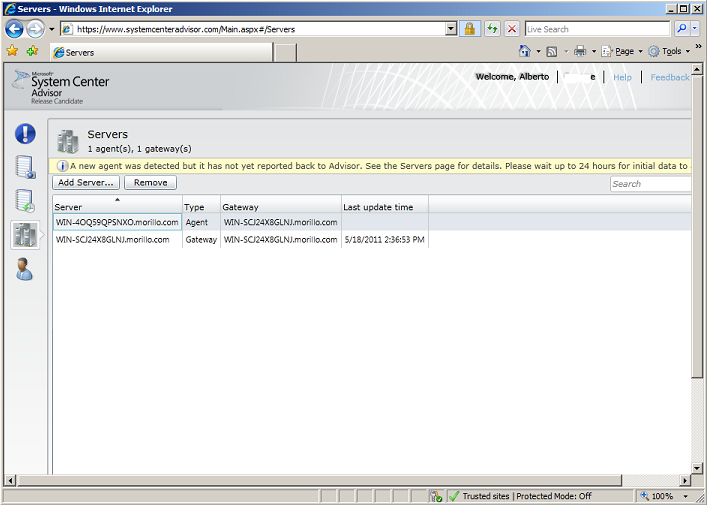Sort by the Server column header
The image size is (707, 505).
coord(117,204)
